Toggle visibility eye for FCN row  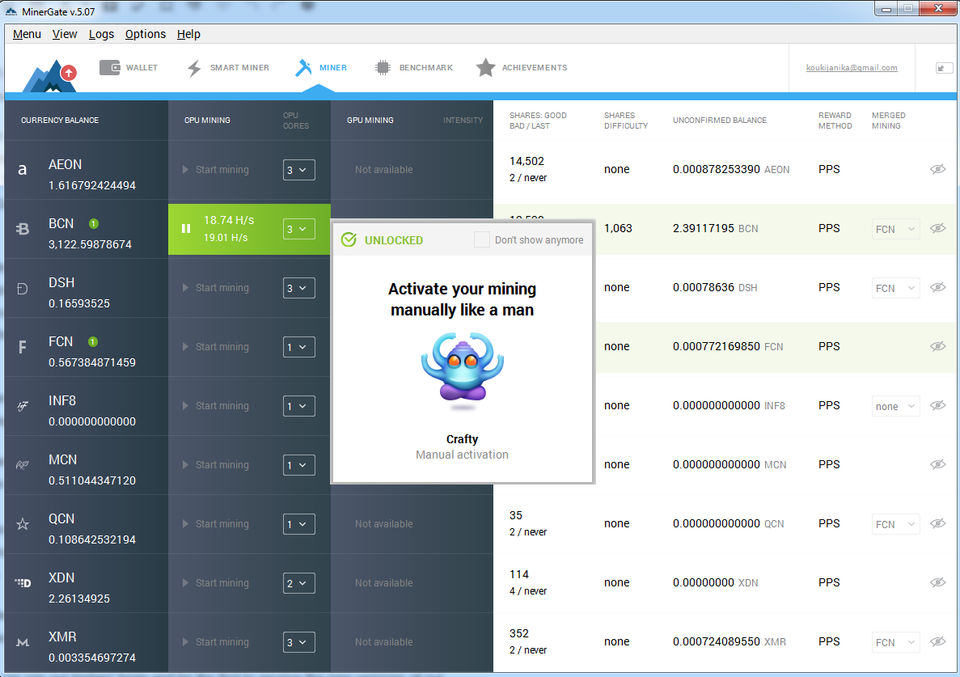pos(937,346)
